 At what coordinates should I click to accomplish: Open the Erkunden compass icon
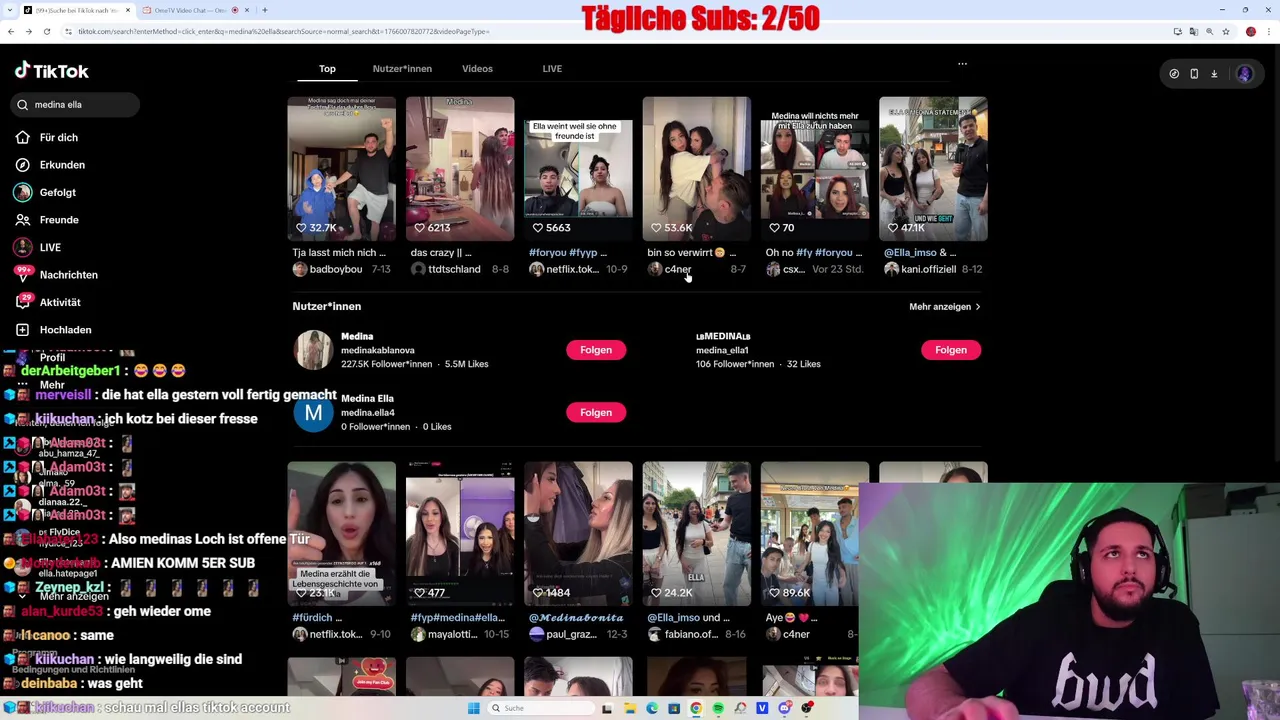tap(22, 164)
